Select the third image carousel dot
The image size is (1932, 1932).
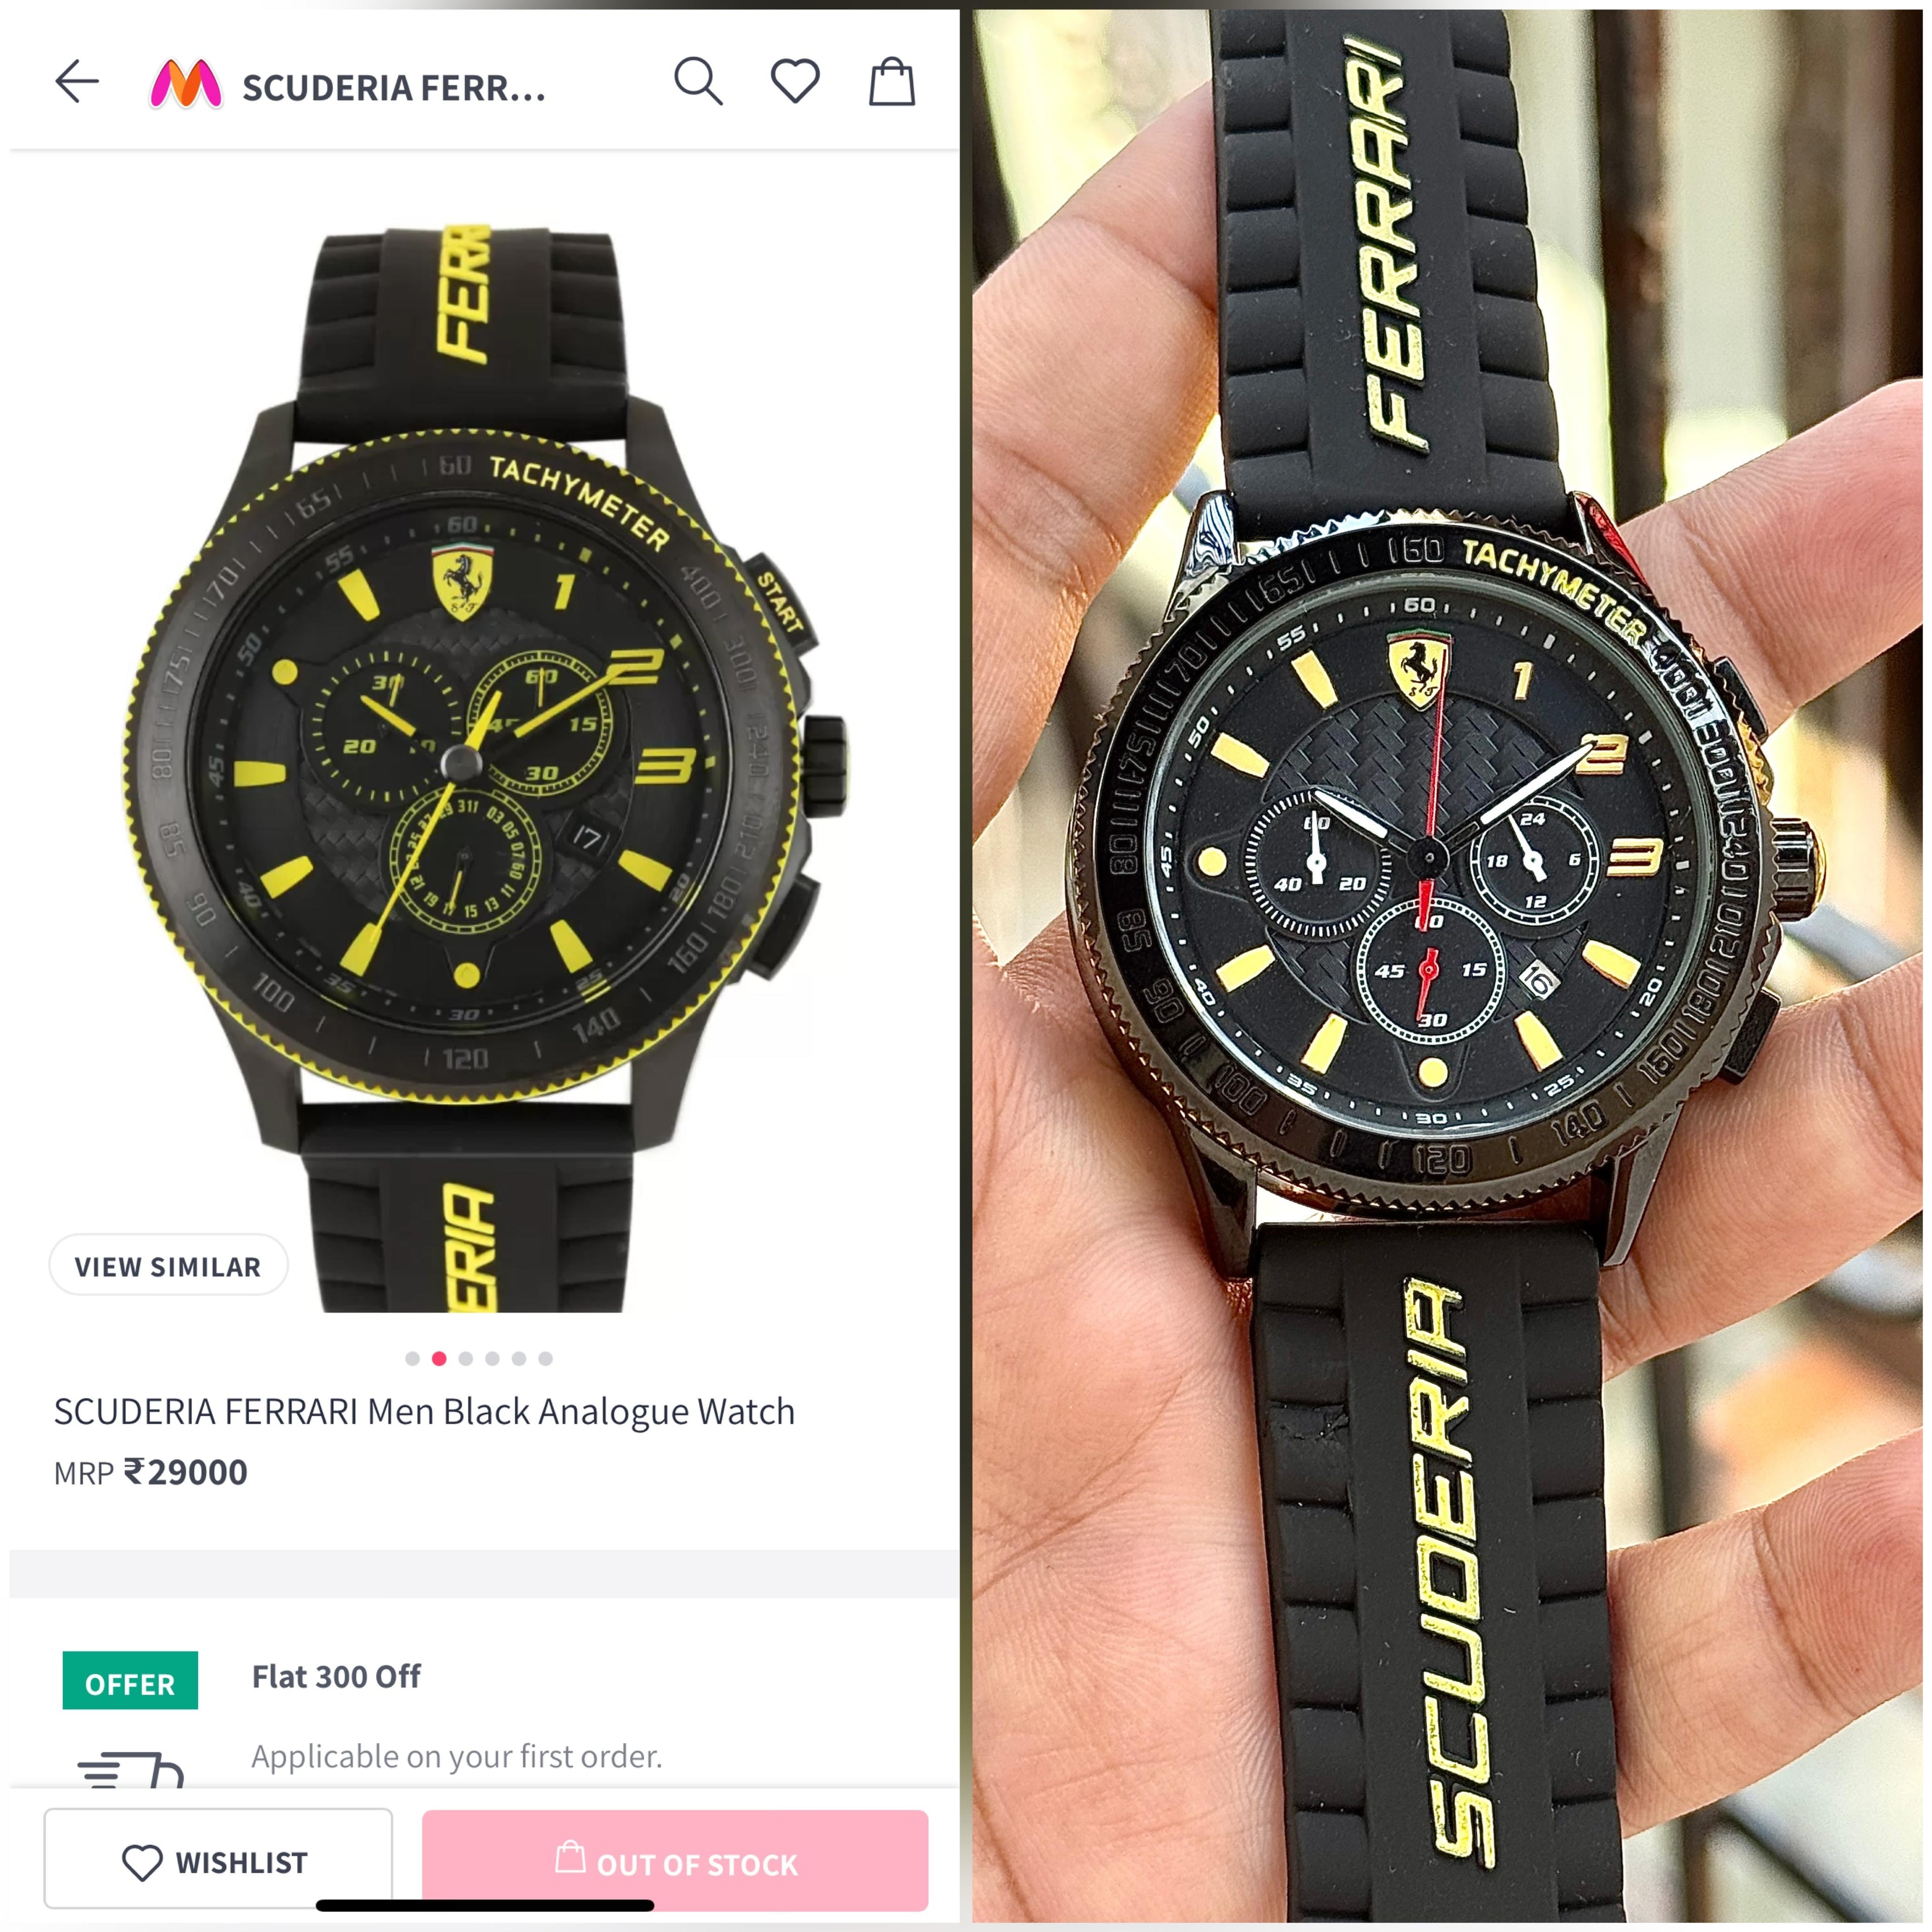click(x=466, y=1358)
